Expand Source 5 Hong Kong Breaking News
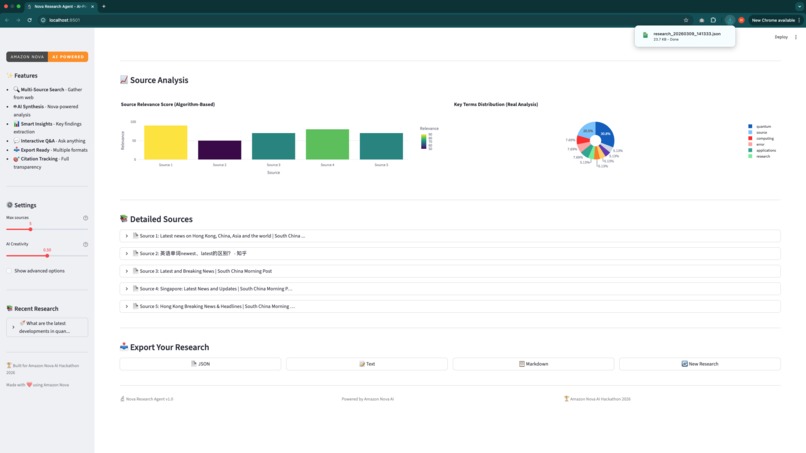This screenshot has width=806, height=453. click(x=450, y=306)
